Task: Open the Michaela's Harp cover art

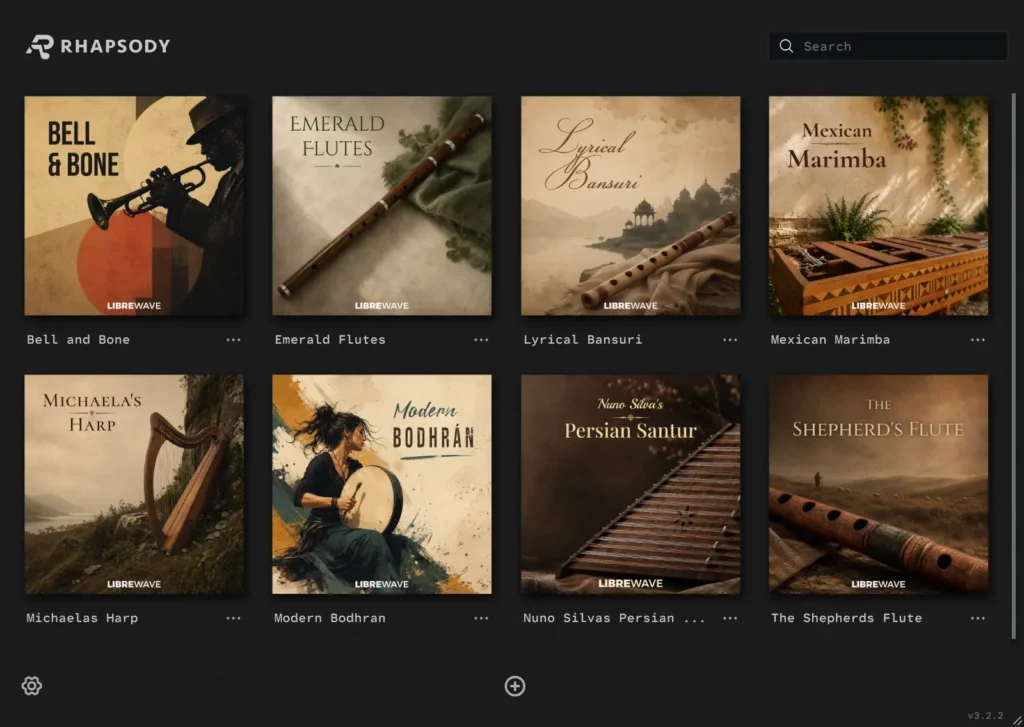Action: (134, 484)
